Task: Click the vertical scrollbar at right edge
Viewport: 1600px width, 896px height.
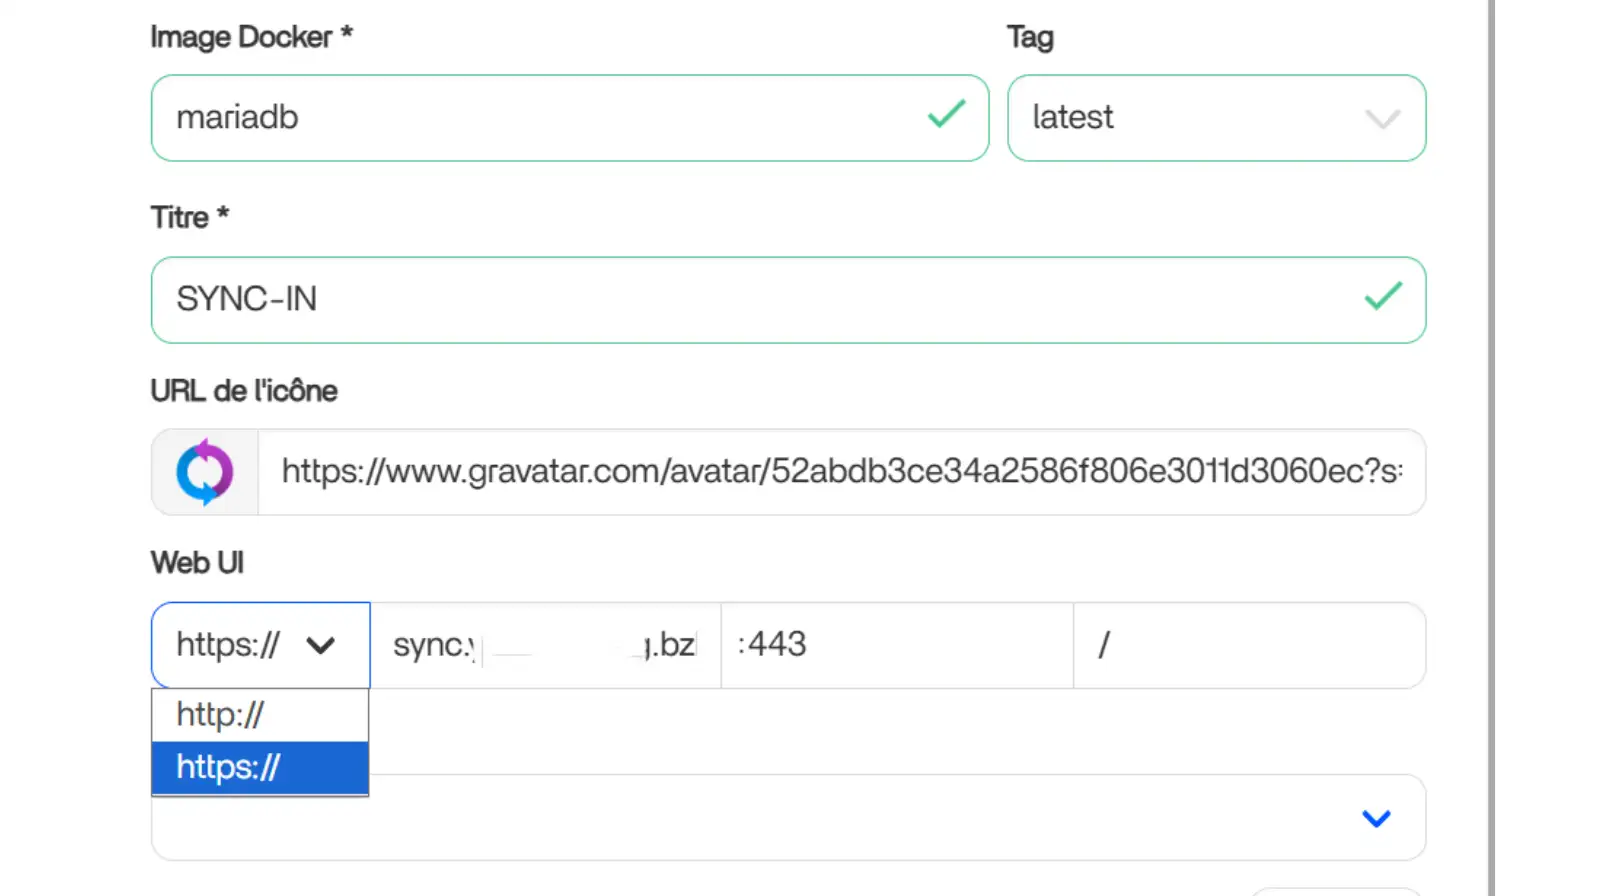Action: (1491, 448)
